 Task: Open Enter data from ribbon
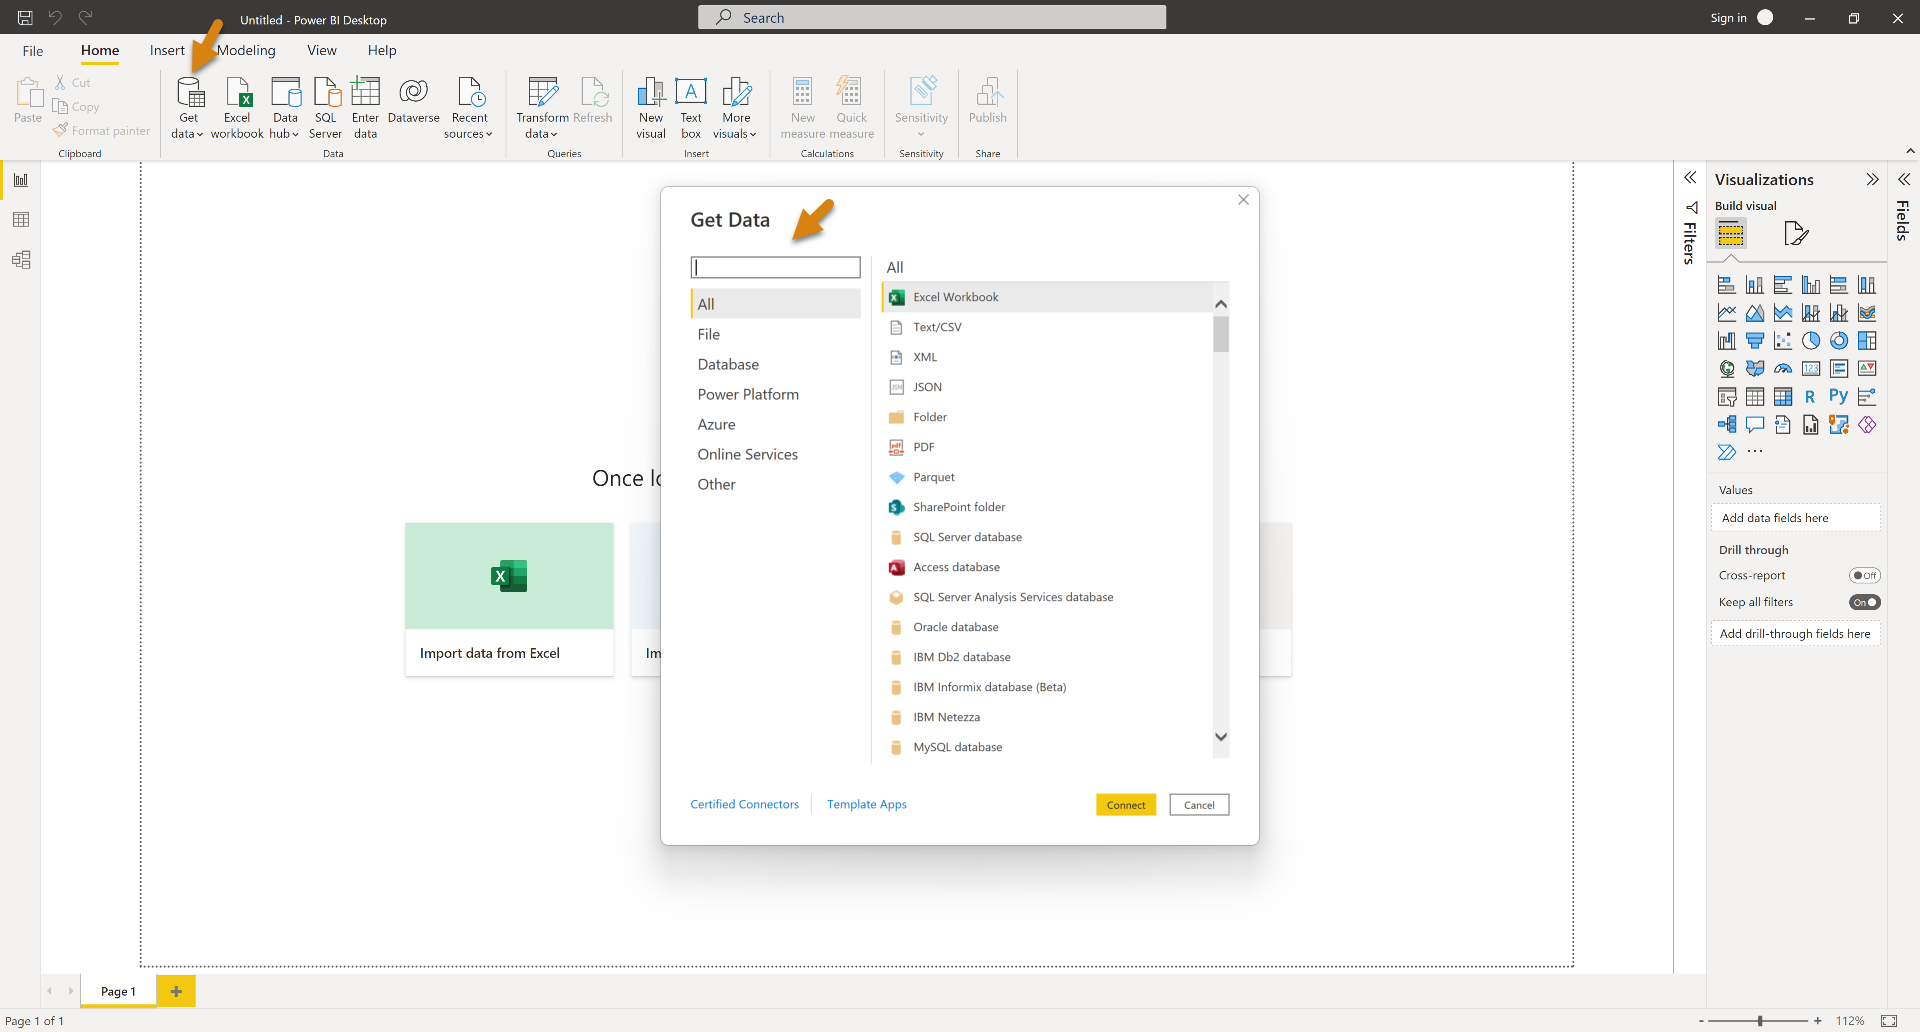(x=365, y=108)
